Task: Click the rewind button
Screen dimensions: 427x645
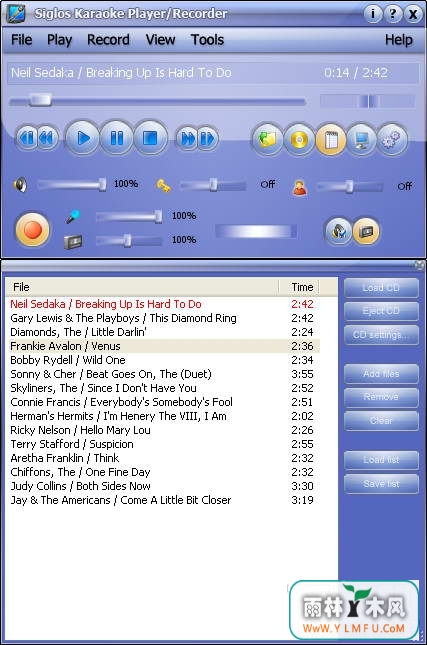Action: click(x=47, y=138)
